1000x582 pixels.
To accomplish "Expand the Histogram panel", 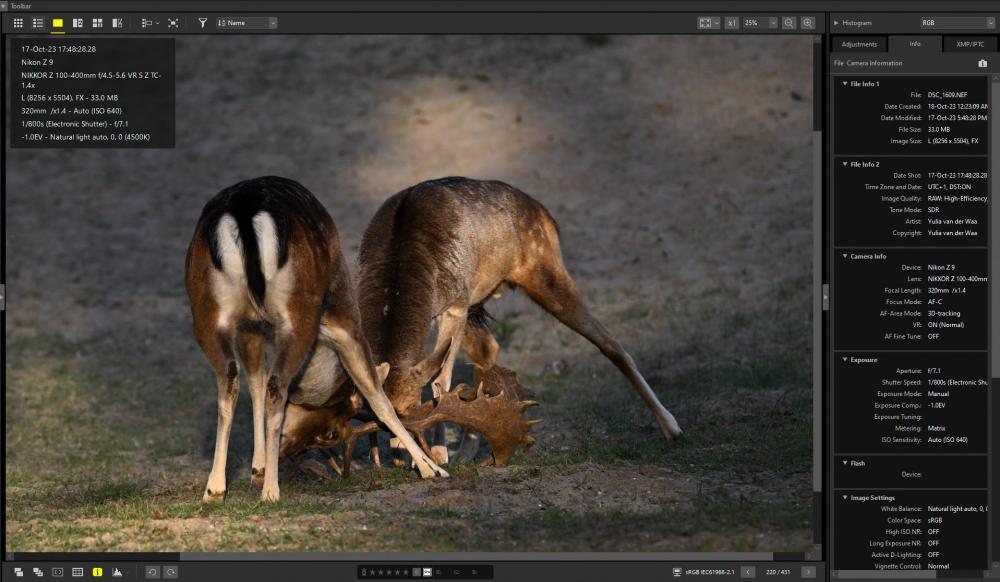I will pyautogui.click(x=836, y=23).
